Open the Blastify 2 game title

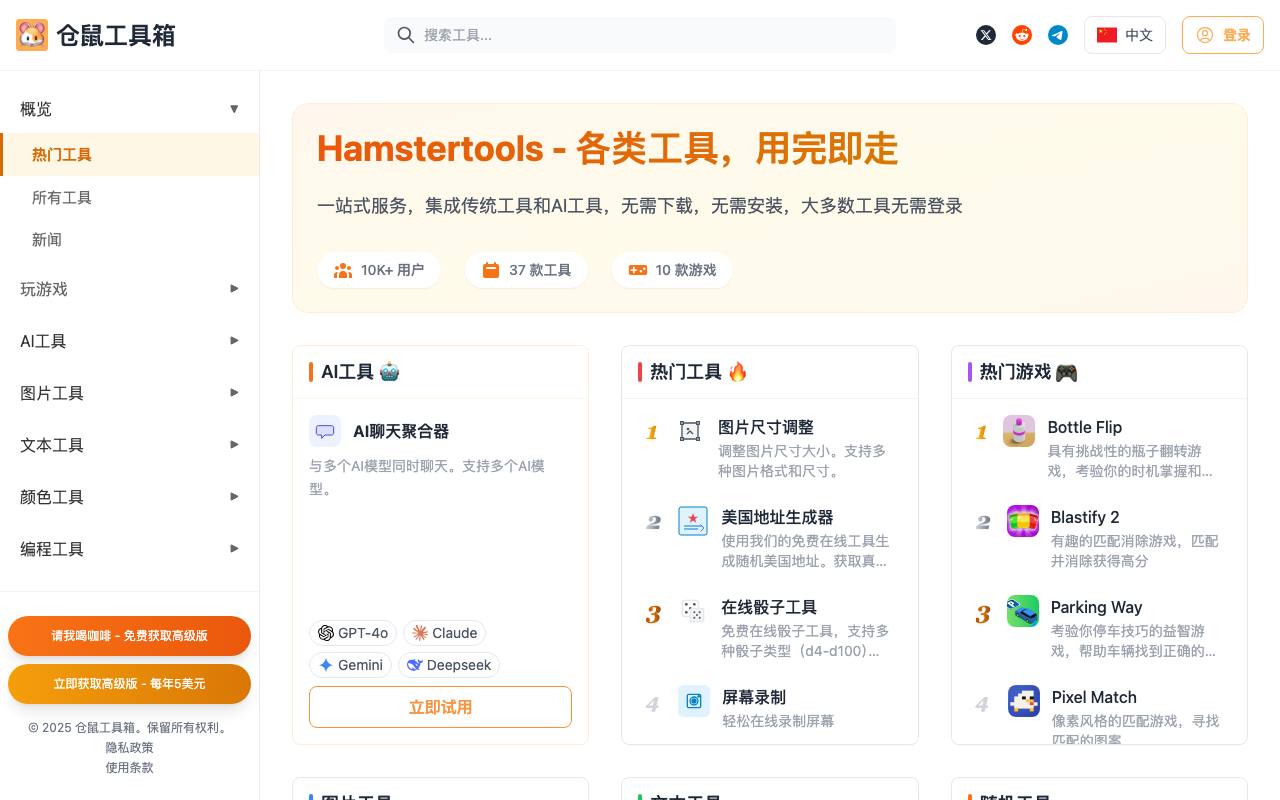1085,517
